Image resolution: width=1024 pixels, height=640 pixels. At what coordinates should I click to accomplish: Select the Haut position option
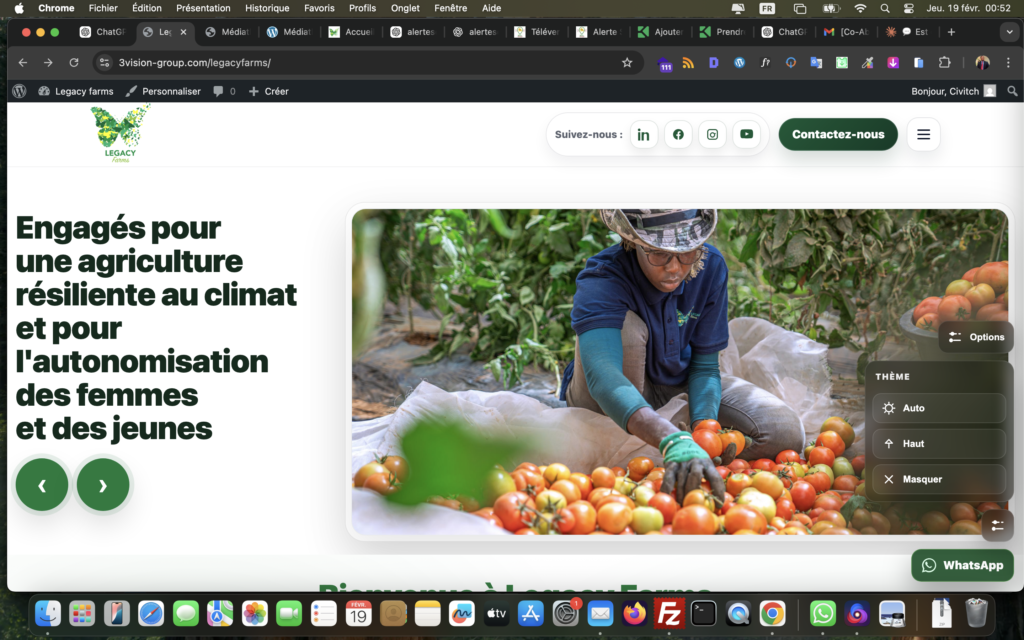click(x=938, y=443)
